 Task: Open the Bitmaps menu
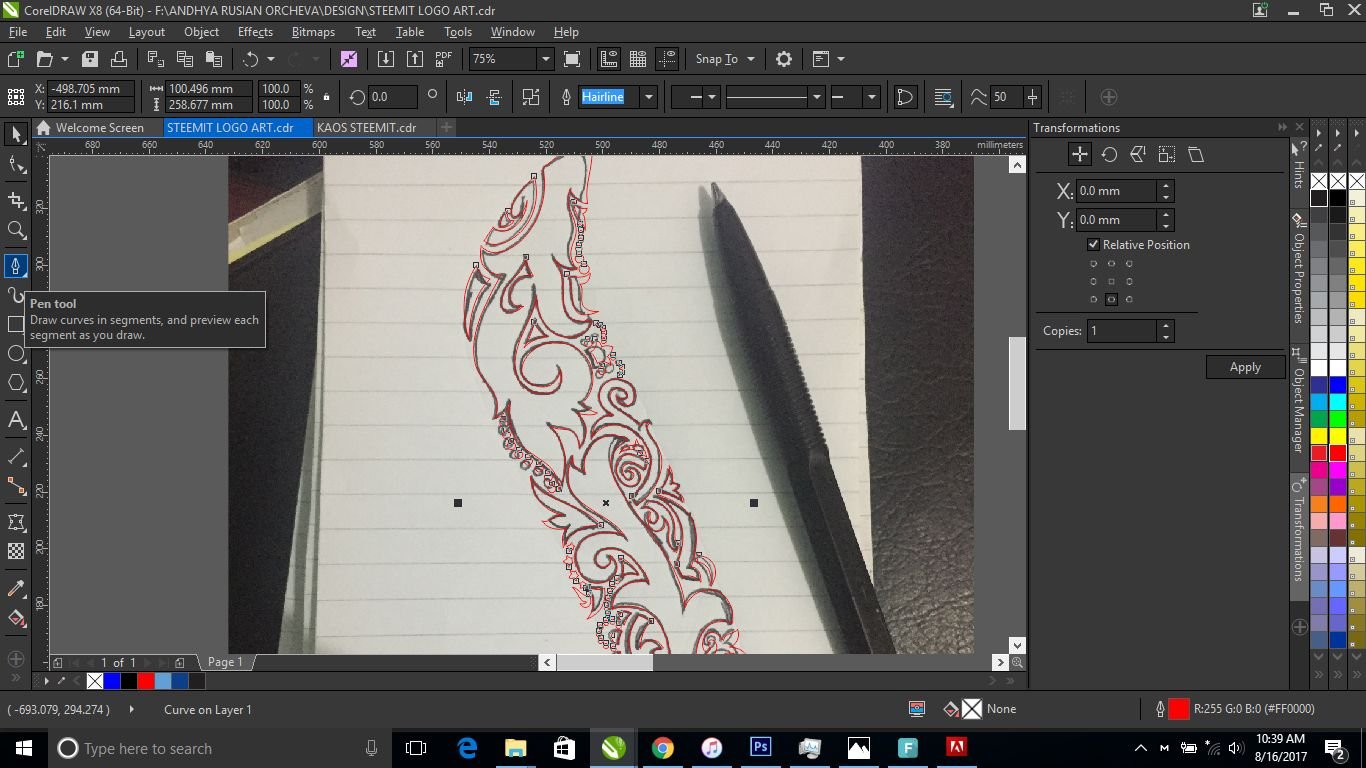(x=313, y=32)
